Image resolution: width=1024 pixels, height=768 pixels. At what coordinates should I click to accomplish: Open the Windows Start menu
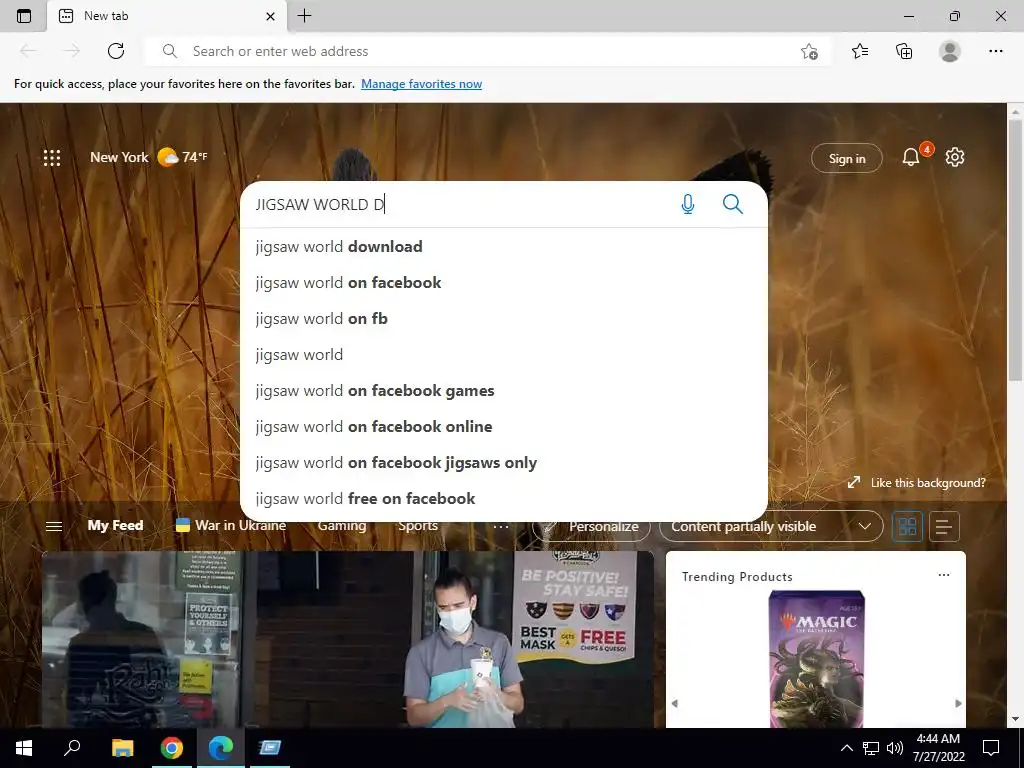24,748
